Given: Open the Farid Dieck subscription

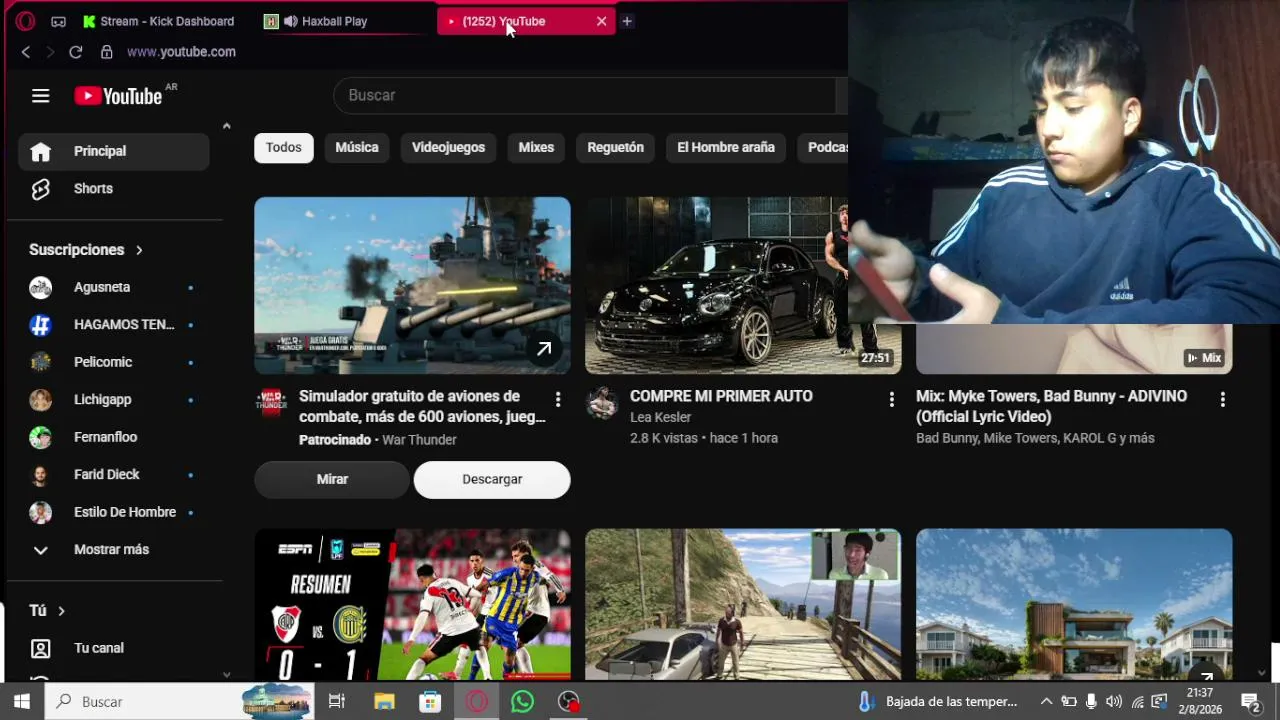Looking at the screenshot, I should [113, 475].
